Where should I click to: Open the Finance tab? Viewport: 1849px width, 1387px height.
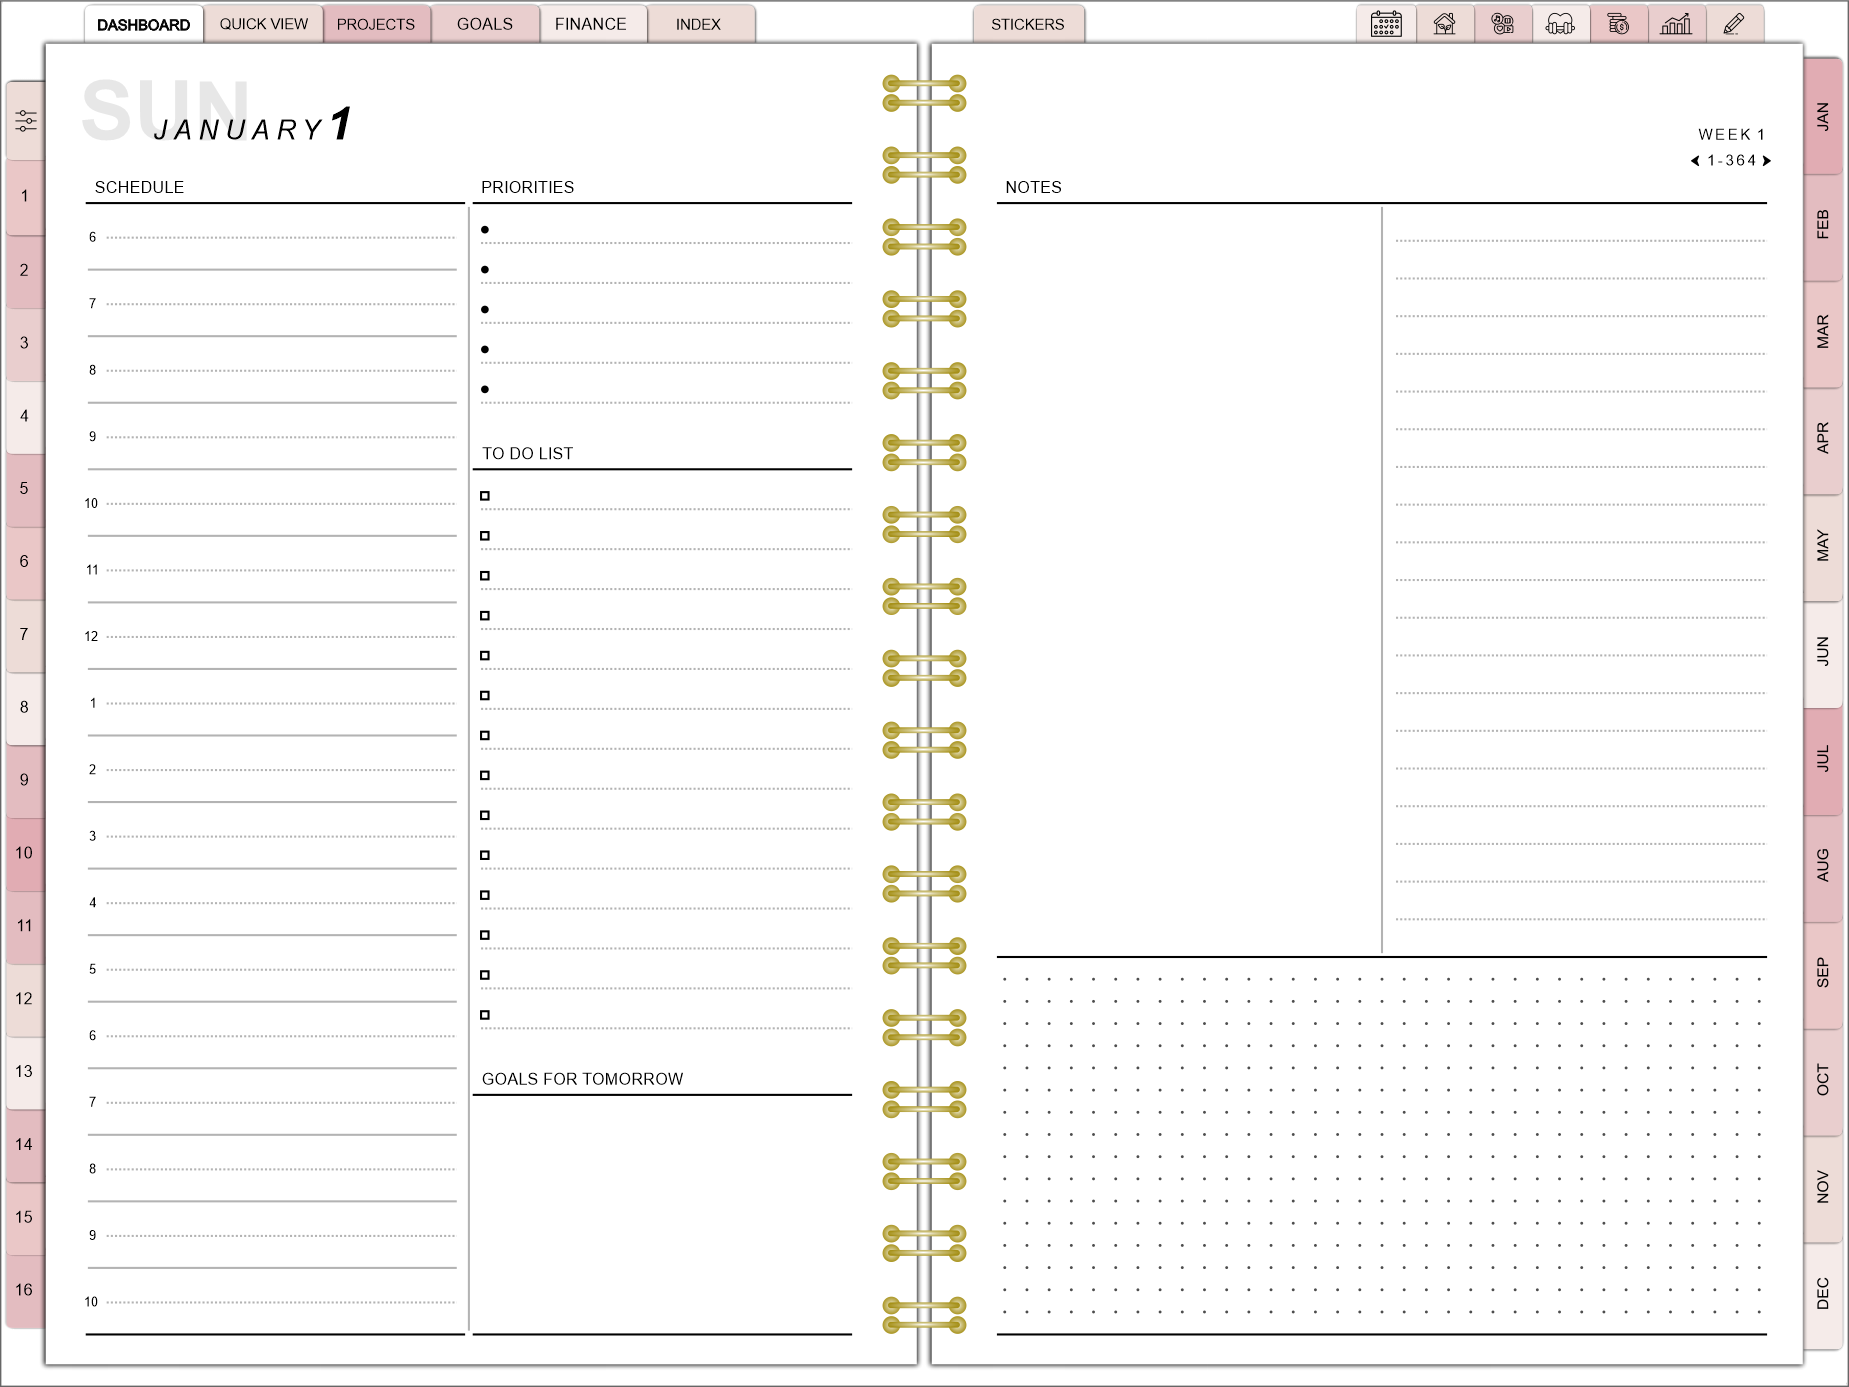[590, 24]
